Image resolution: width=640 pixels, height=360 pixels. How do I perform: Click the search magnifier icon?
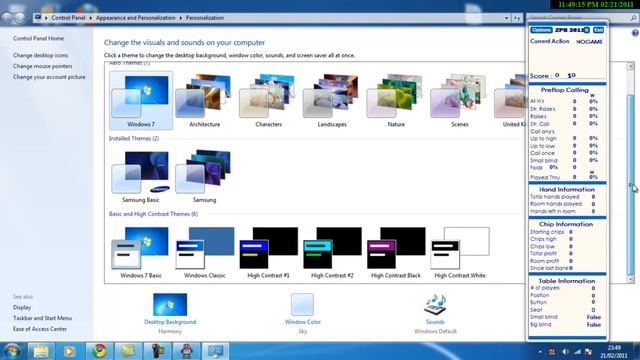(633, 18)
